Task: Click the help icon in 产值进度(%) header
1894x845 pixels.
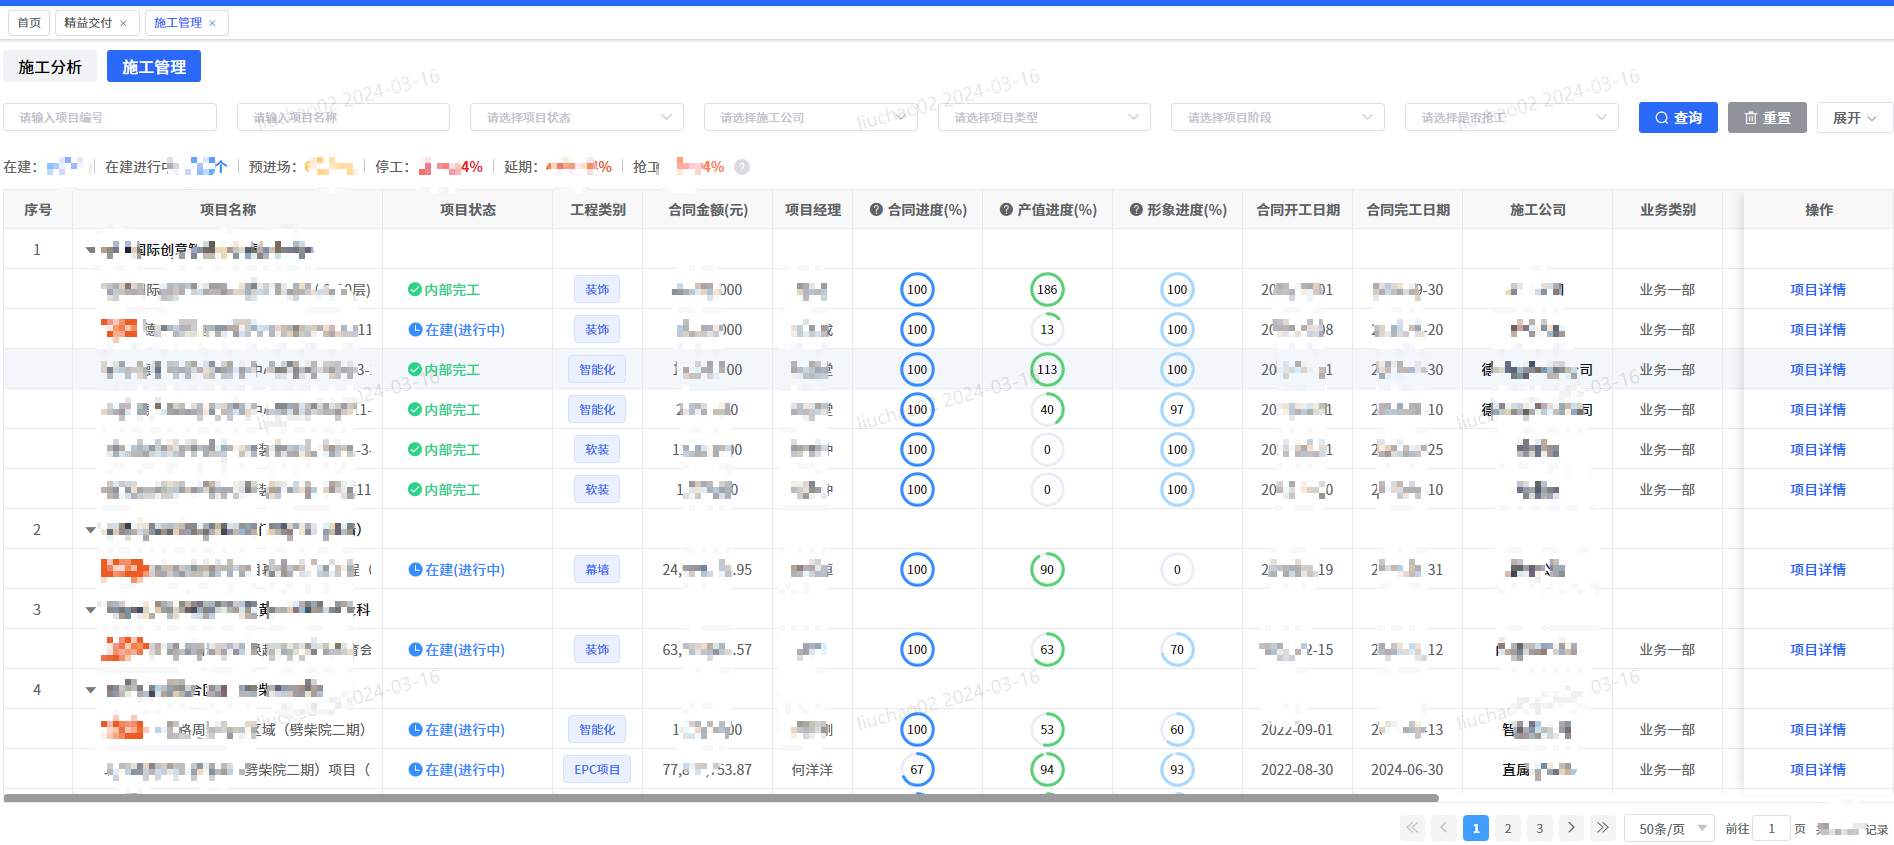Action: [x=1006, y=210]
